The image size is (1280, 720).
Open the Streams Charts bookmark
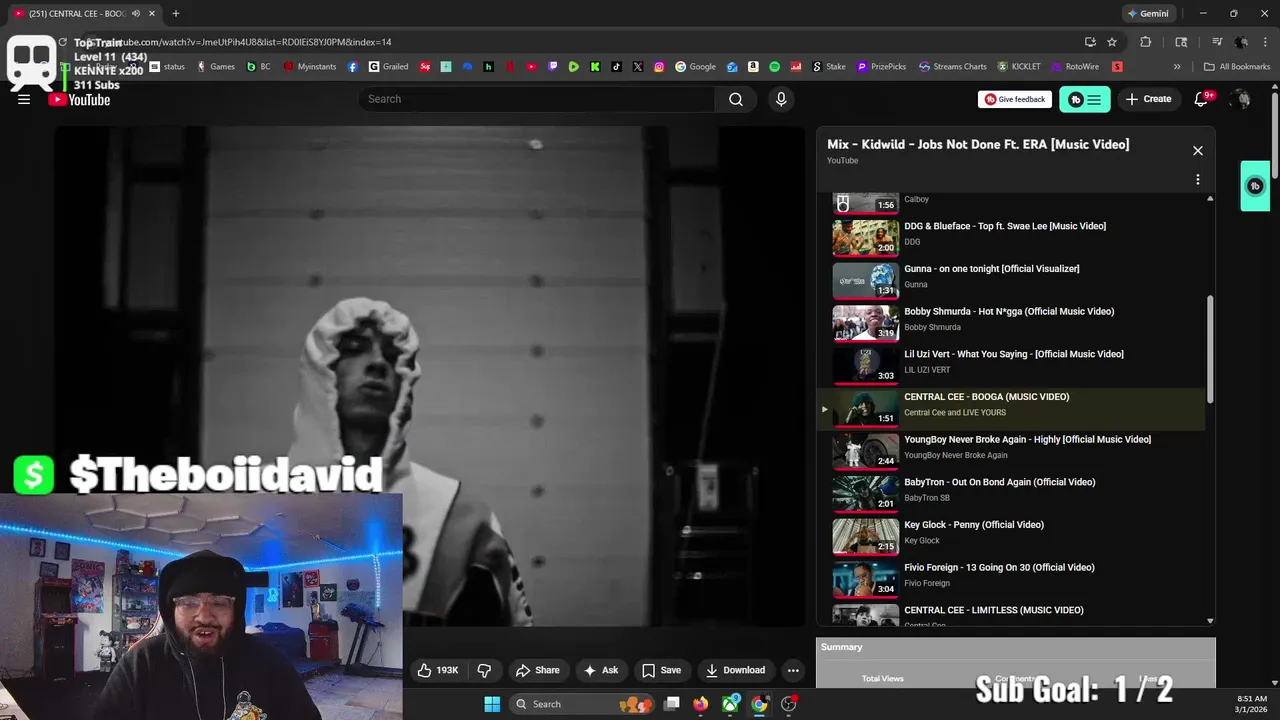(952, 67)
